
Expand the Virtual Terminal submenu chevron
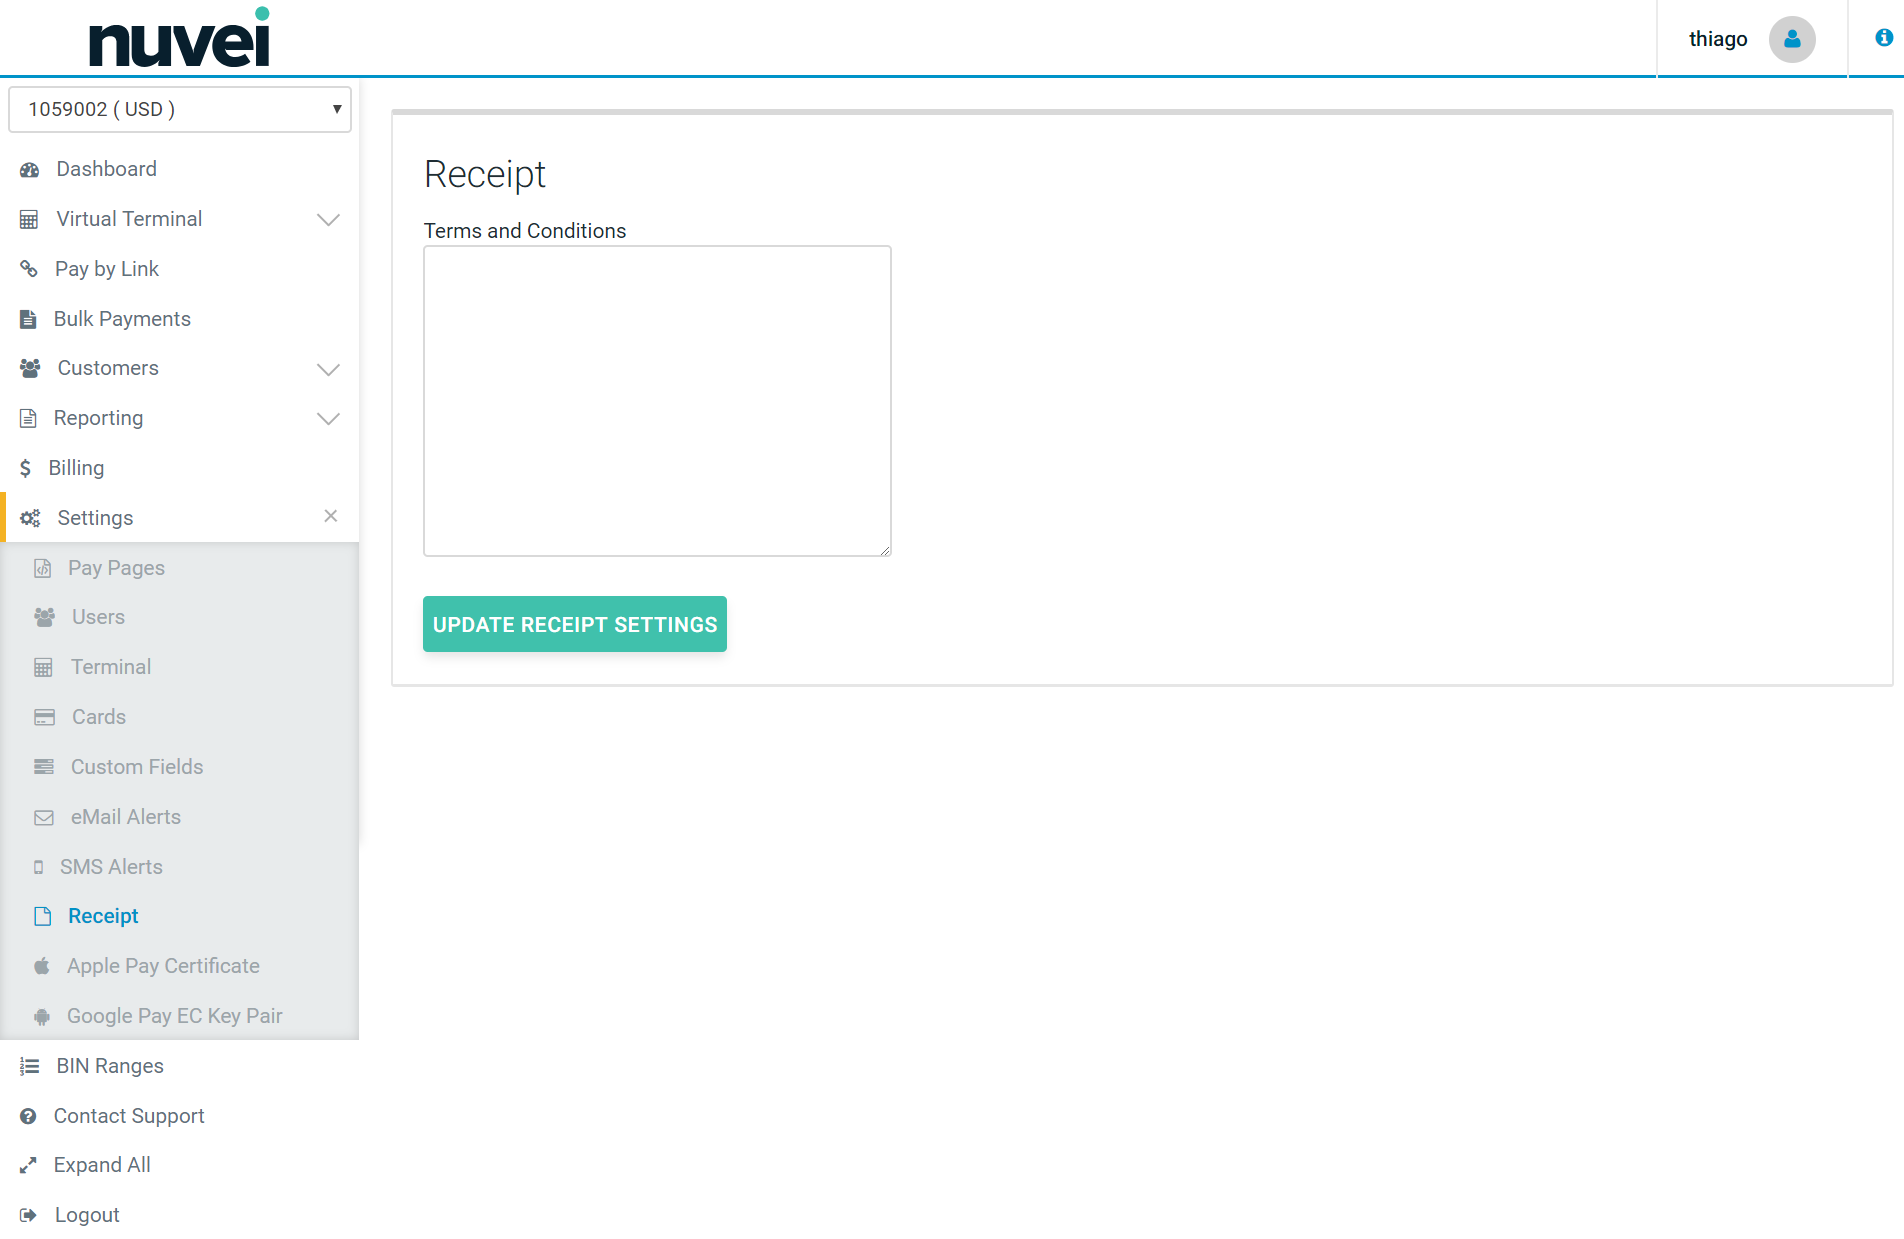coord(328,219)
